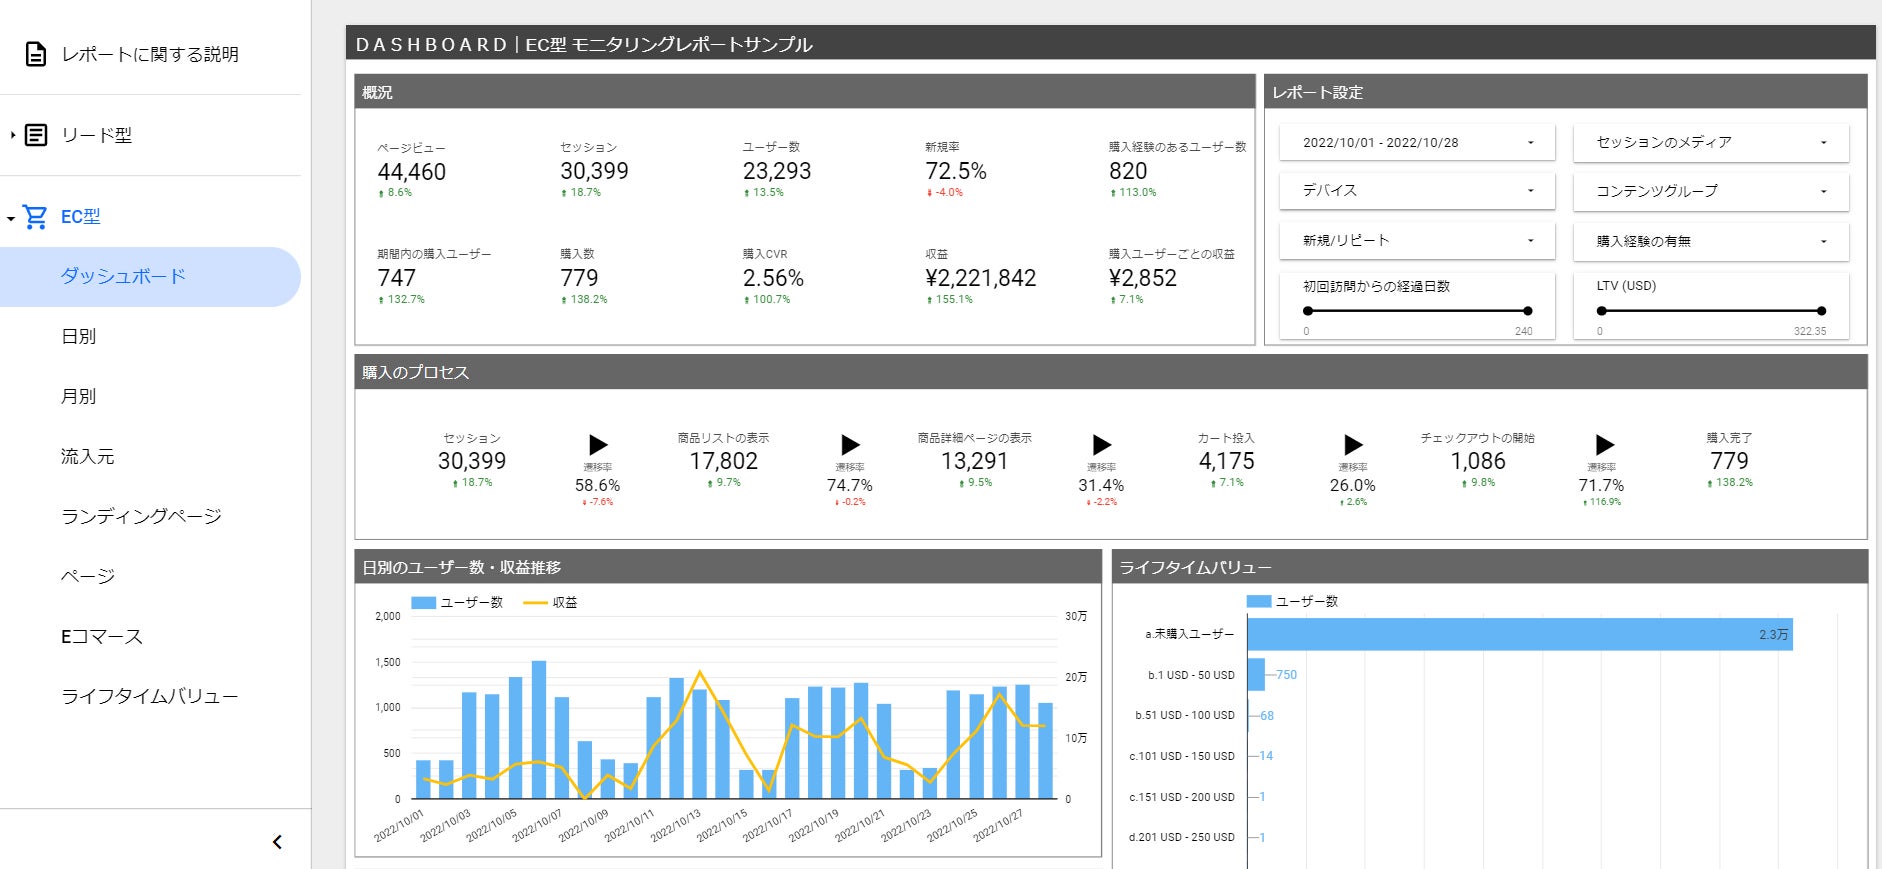Open the セッションのメディア filter dropdown
Viewport: 1882px width, 869px height.
coord(1710,143)
